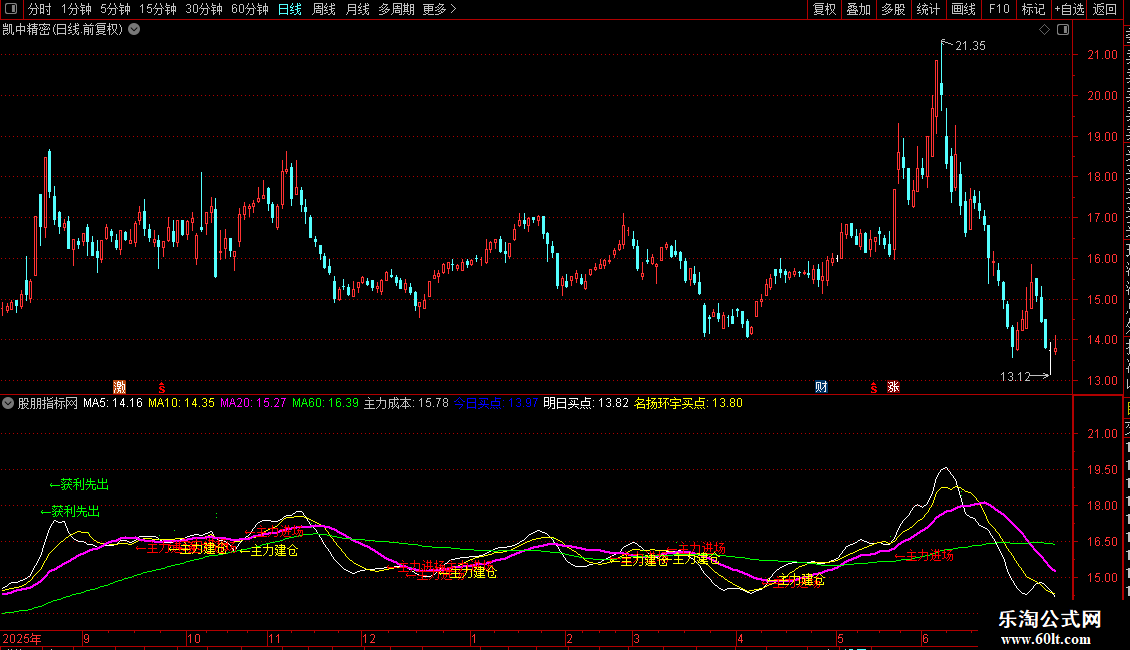Select the 1分钟 period tab
Screen dimensions: 1130x650
point(76,9)
